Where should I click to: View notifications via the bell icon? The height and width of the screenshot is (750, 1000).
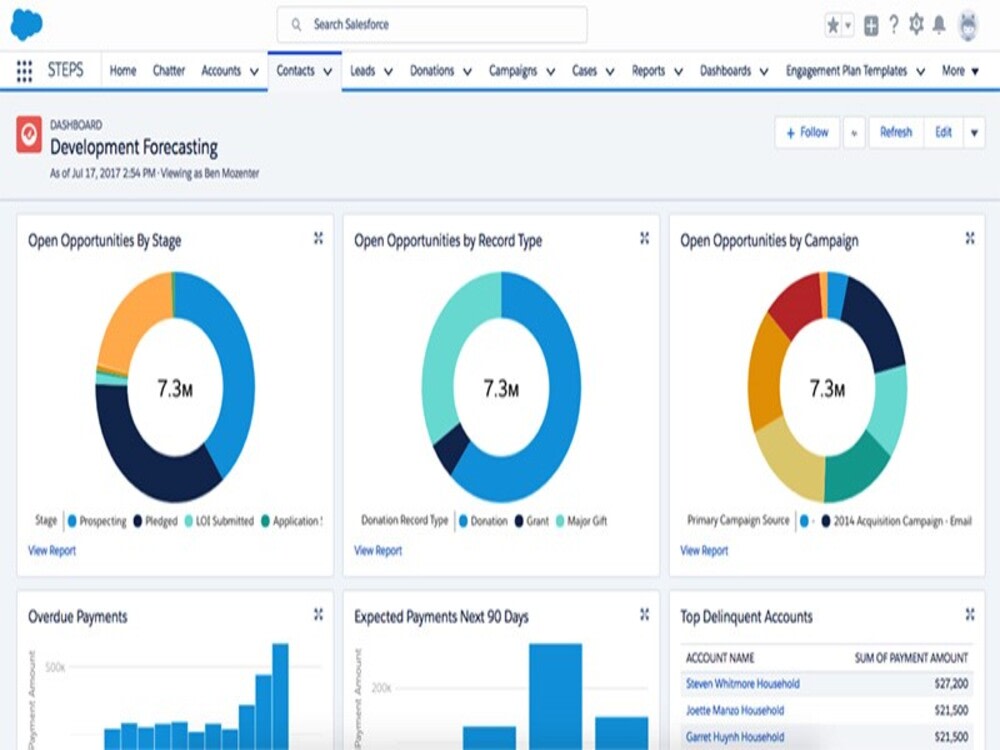pos(939,24)
